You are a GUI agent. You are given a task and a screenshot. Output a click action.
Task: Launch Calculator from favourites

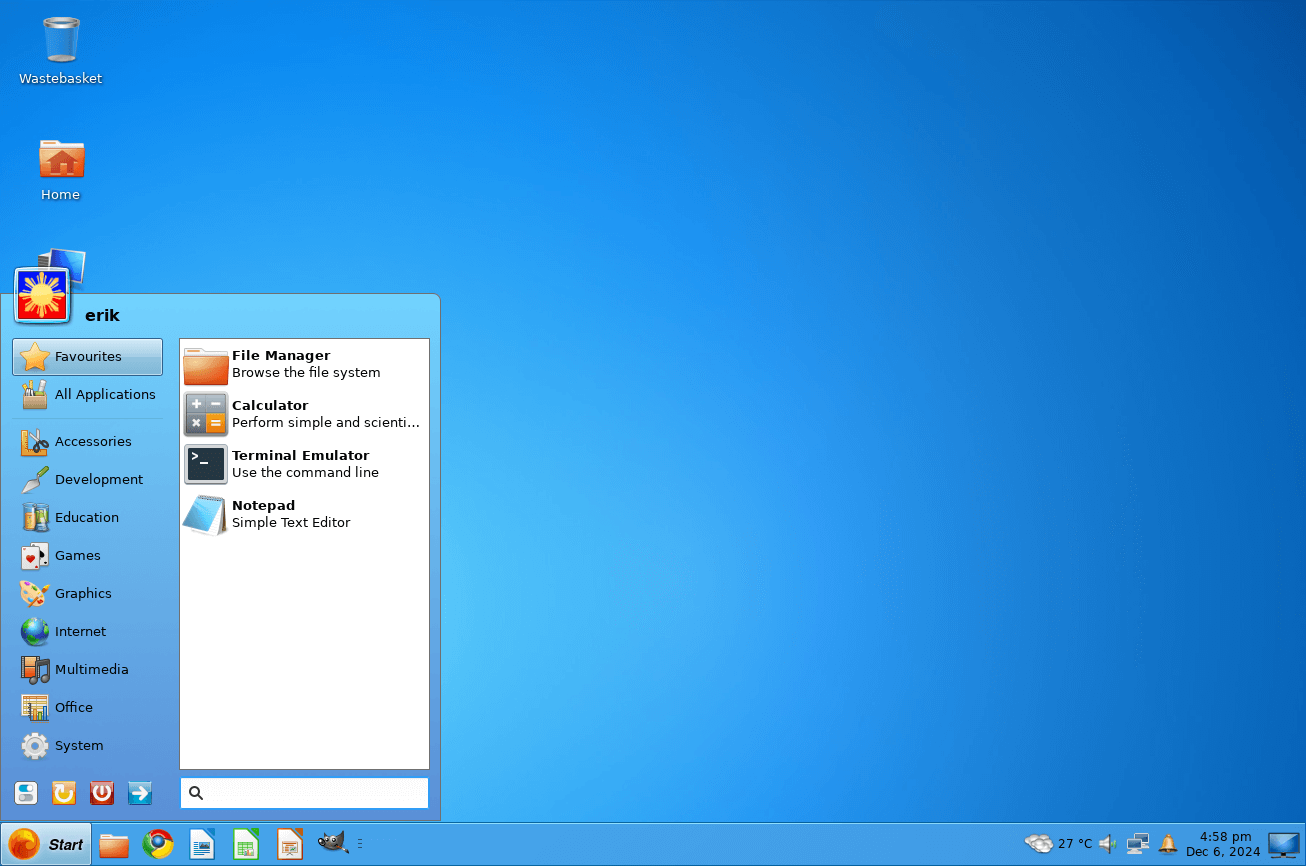click(304, 415)
